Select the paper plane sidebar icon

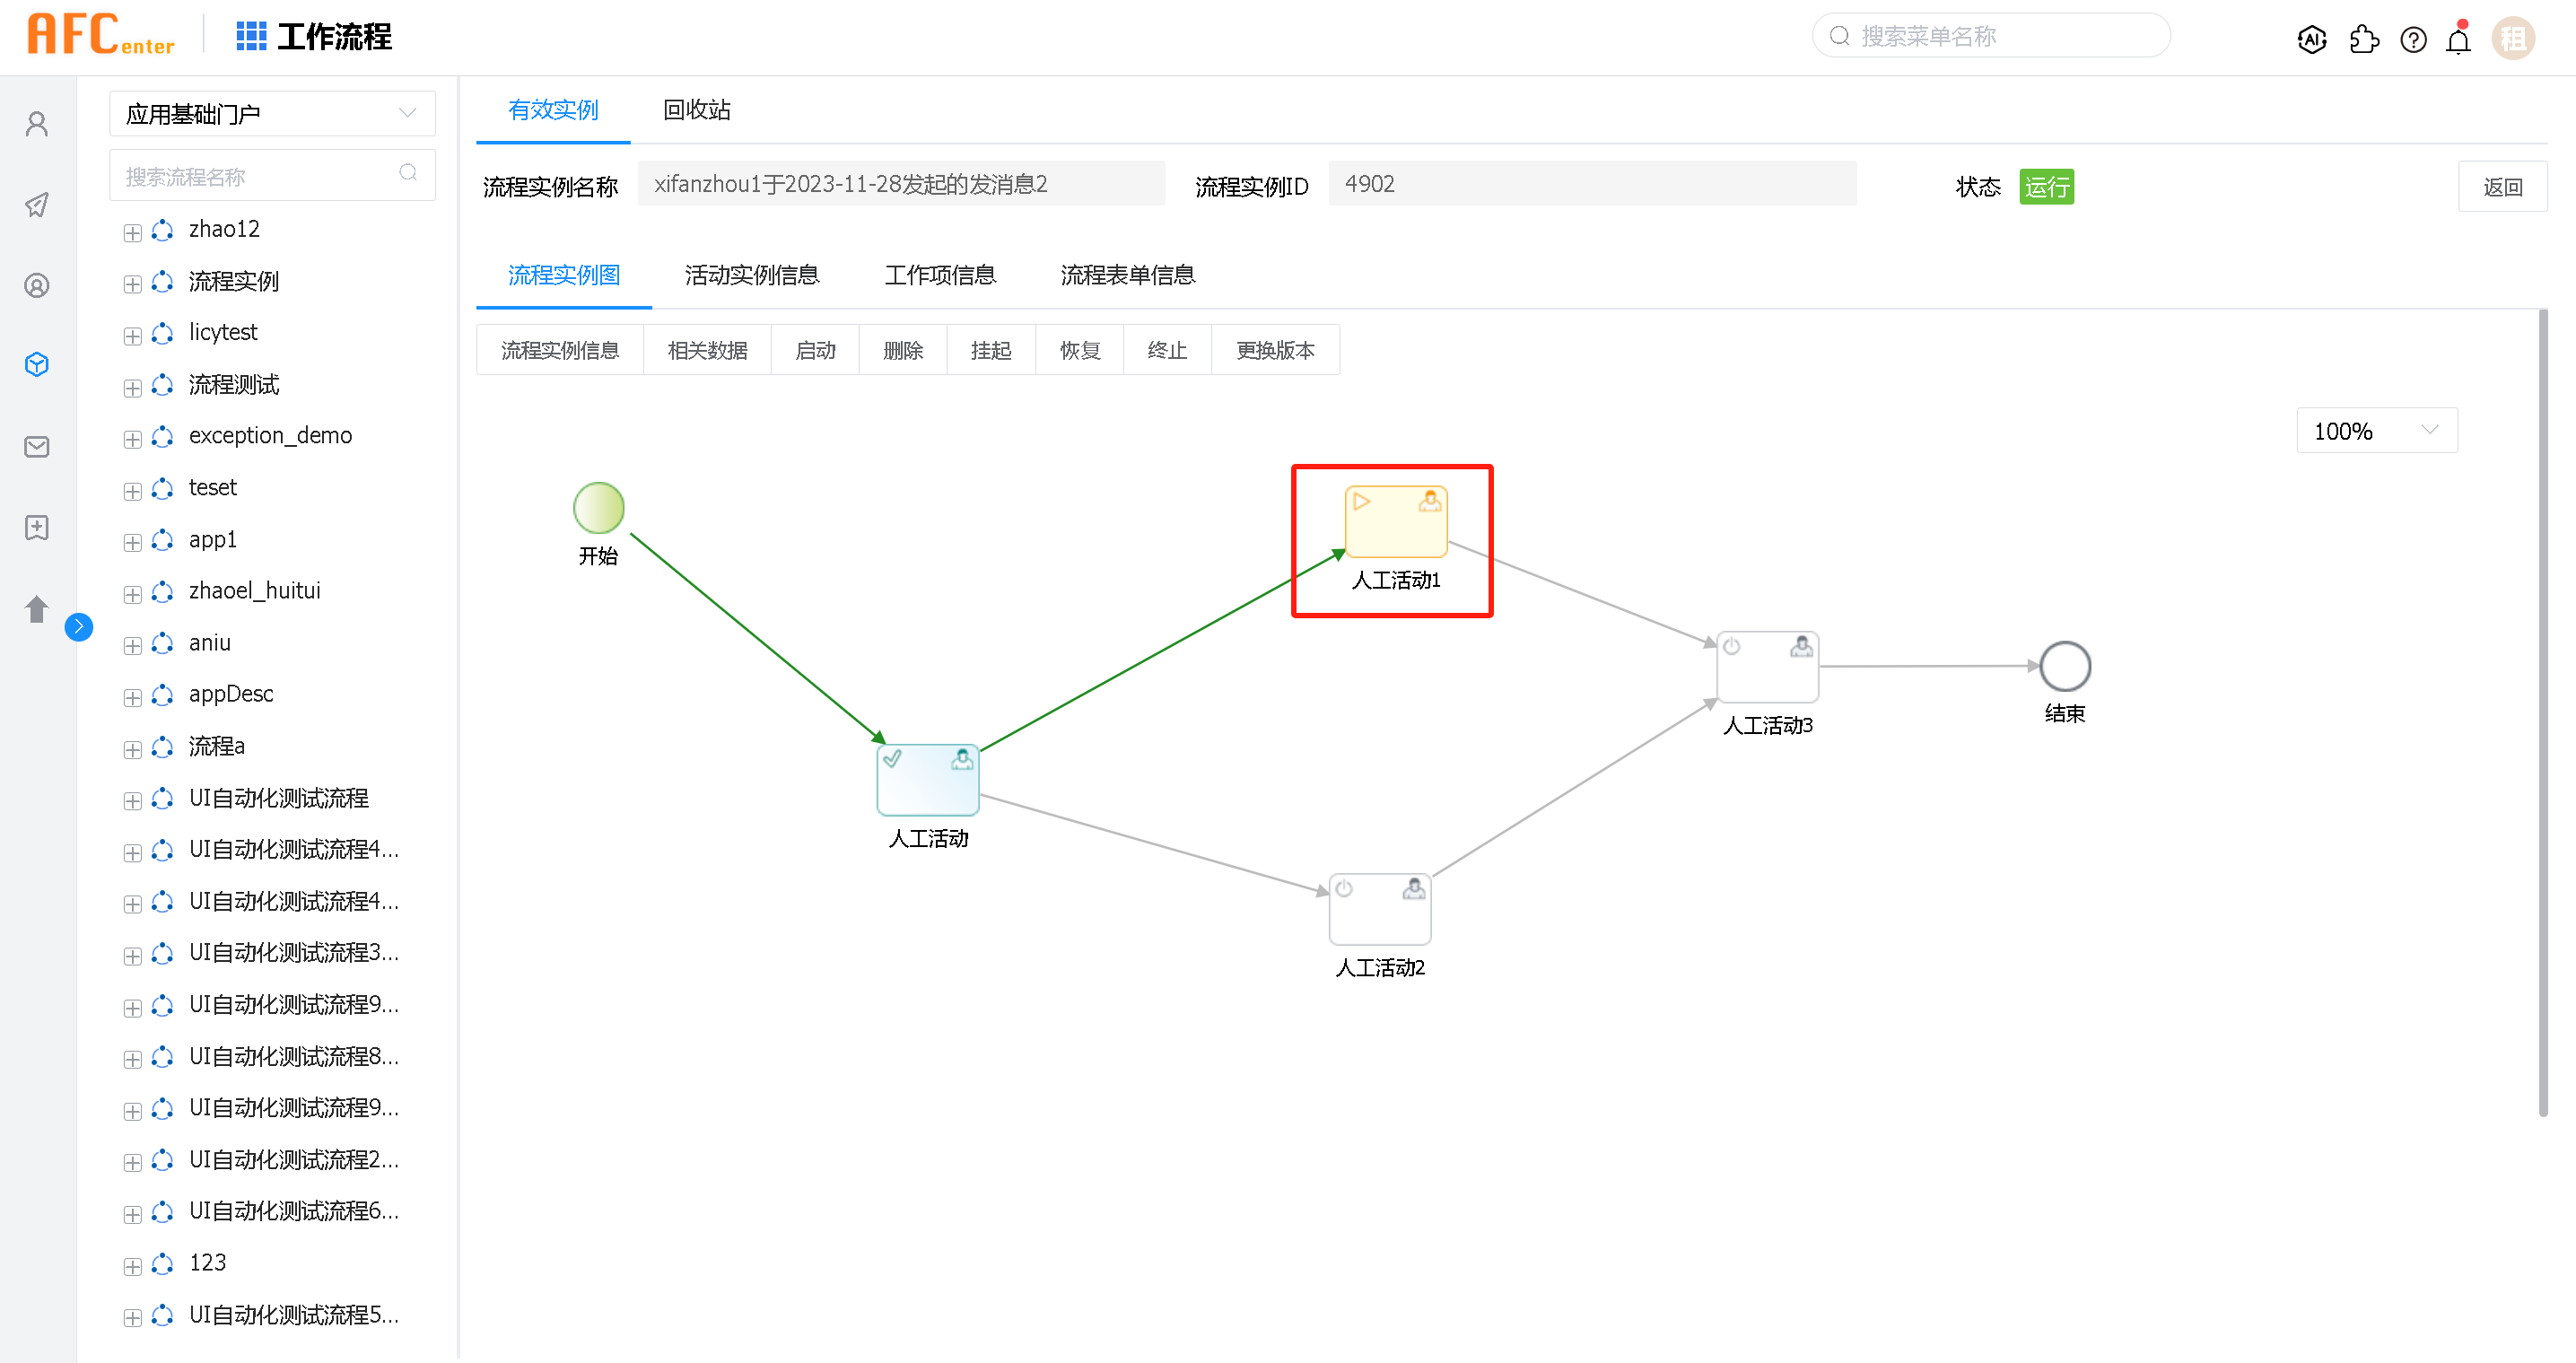(37, 205)
